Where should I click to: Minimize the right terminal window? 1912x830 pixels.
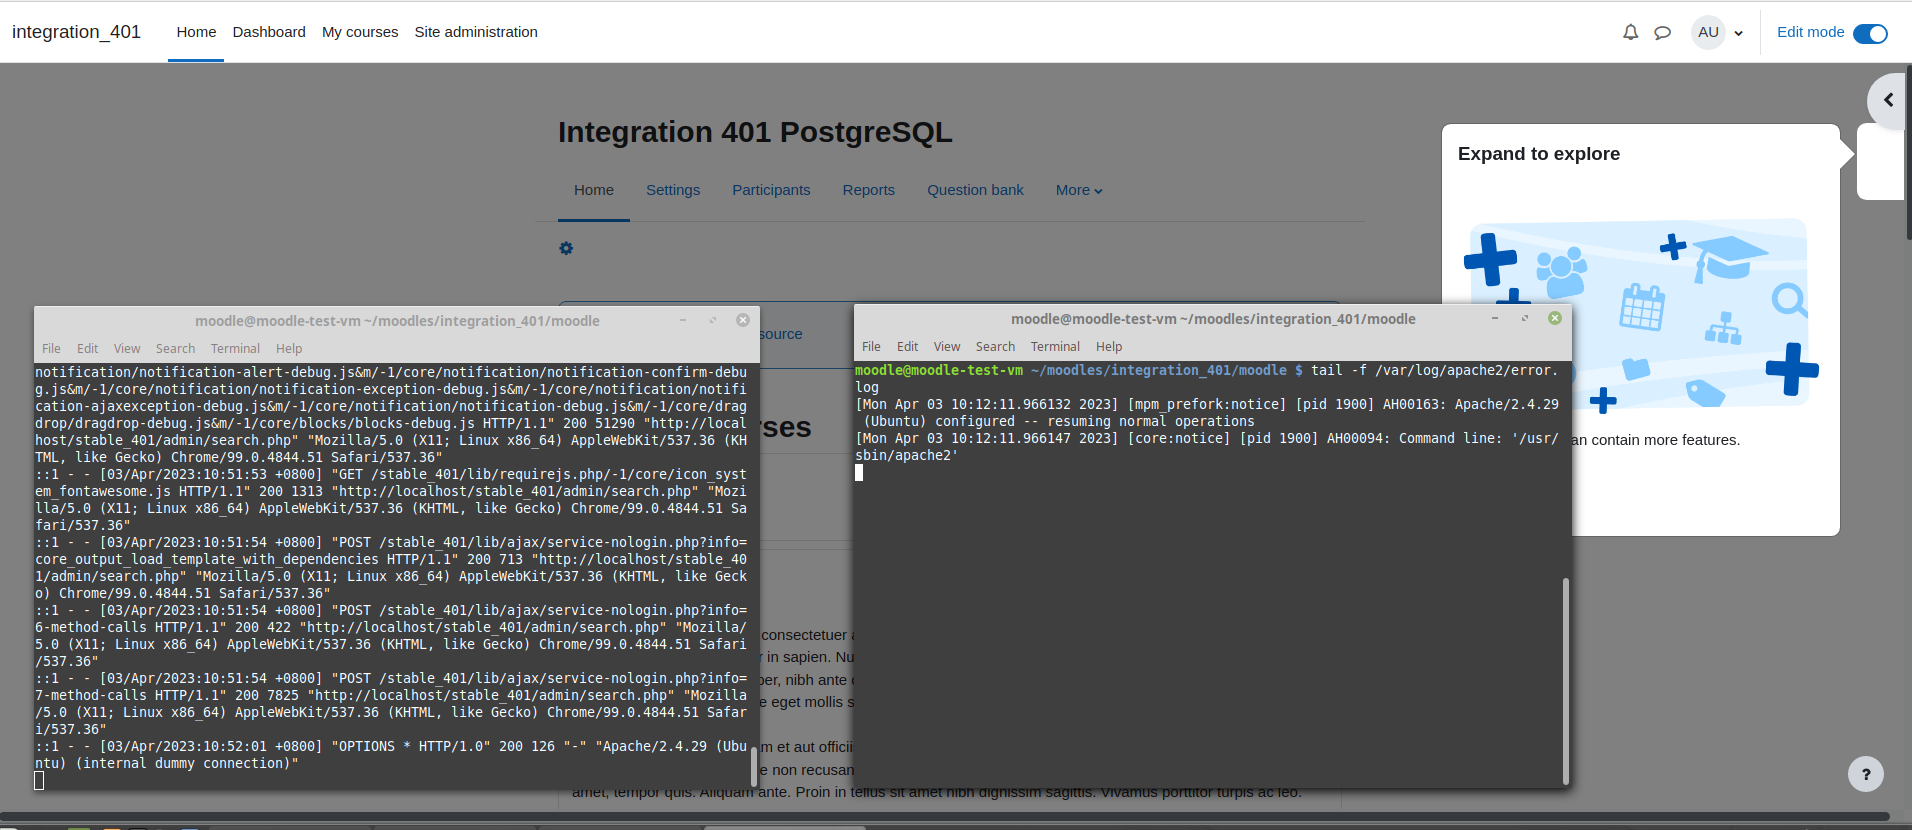tap(1495, 318)
